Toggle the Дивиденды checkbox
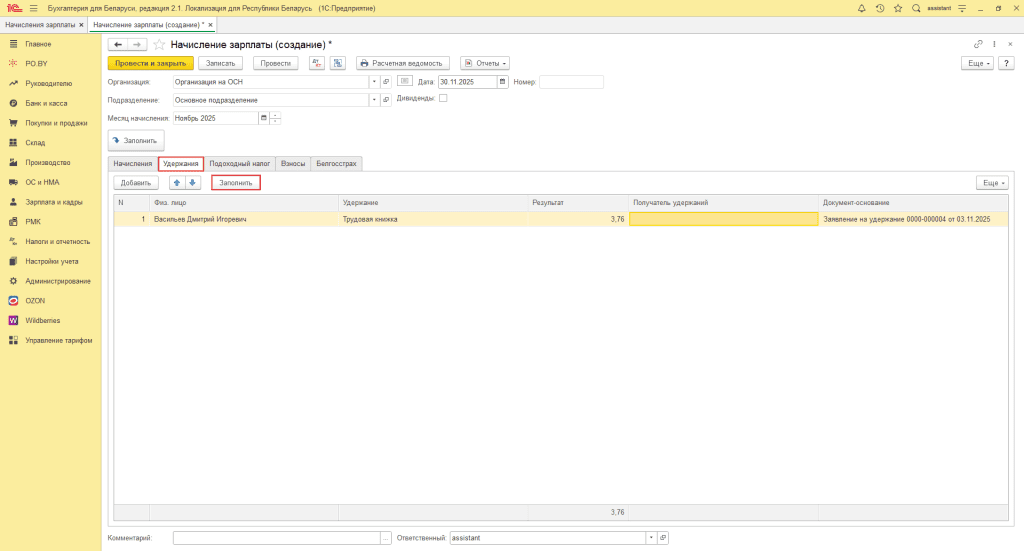1024x551 pixels. coord(443,99)
